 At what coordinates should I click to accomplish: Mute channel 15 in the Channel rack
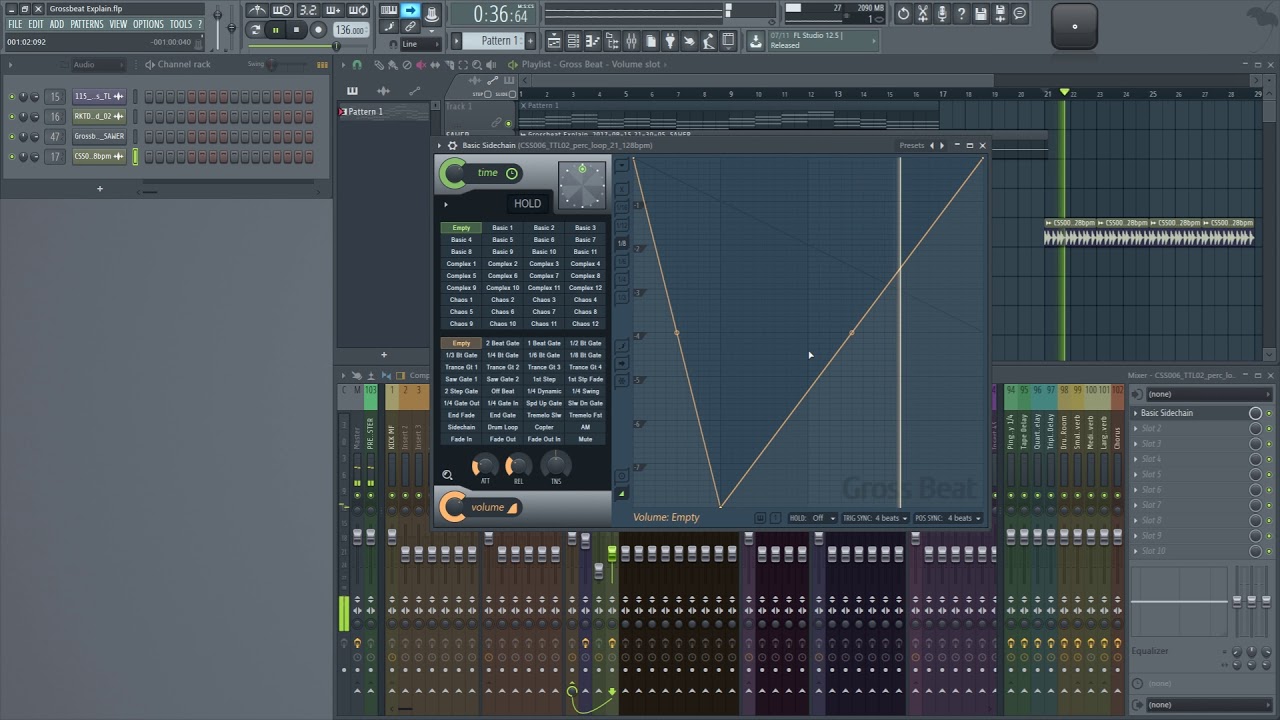pyautogui.click(x=12, y=97)
